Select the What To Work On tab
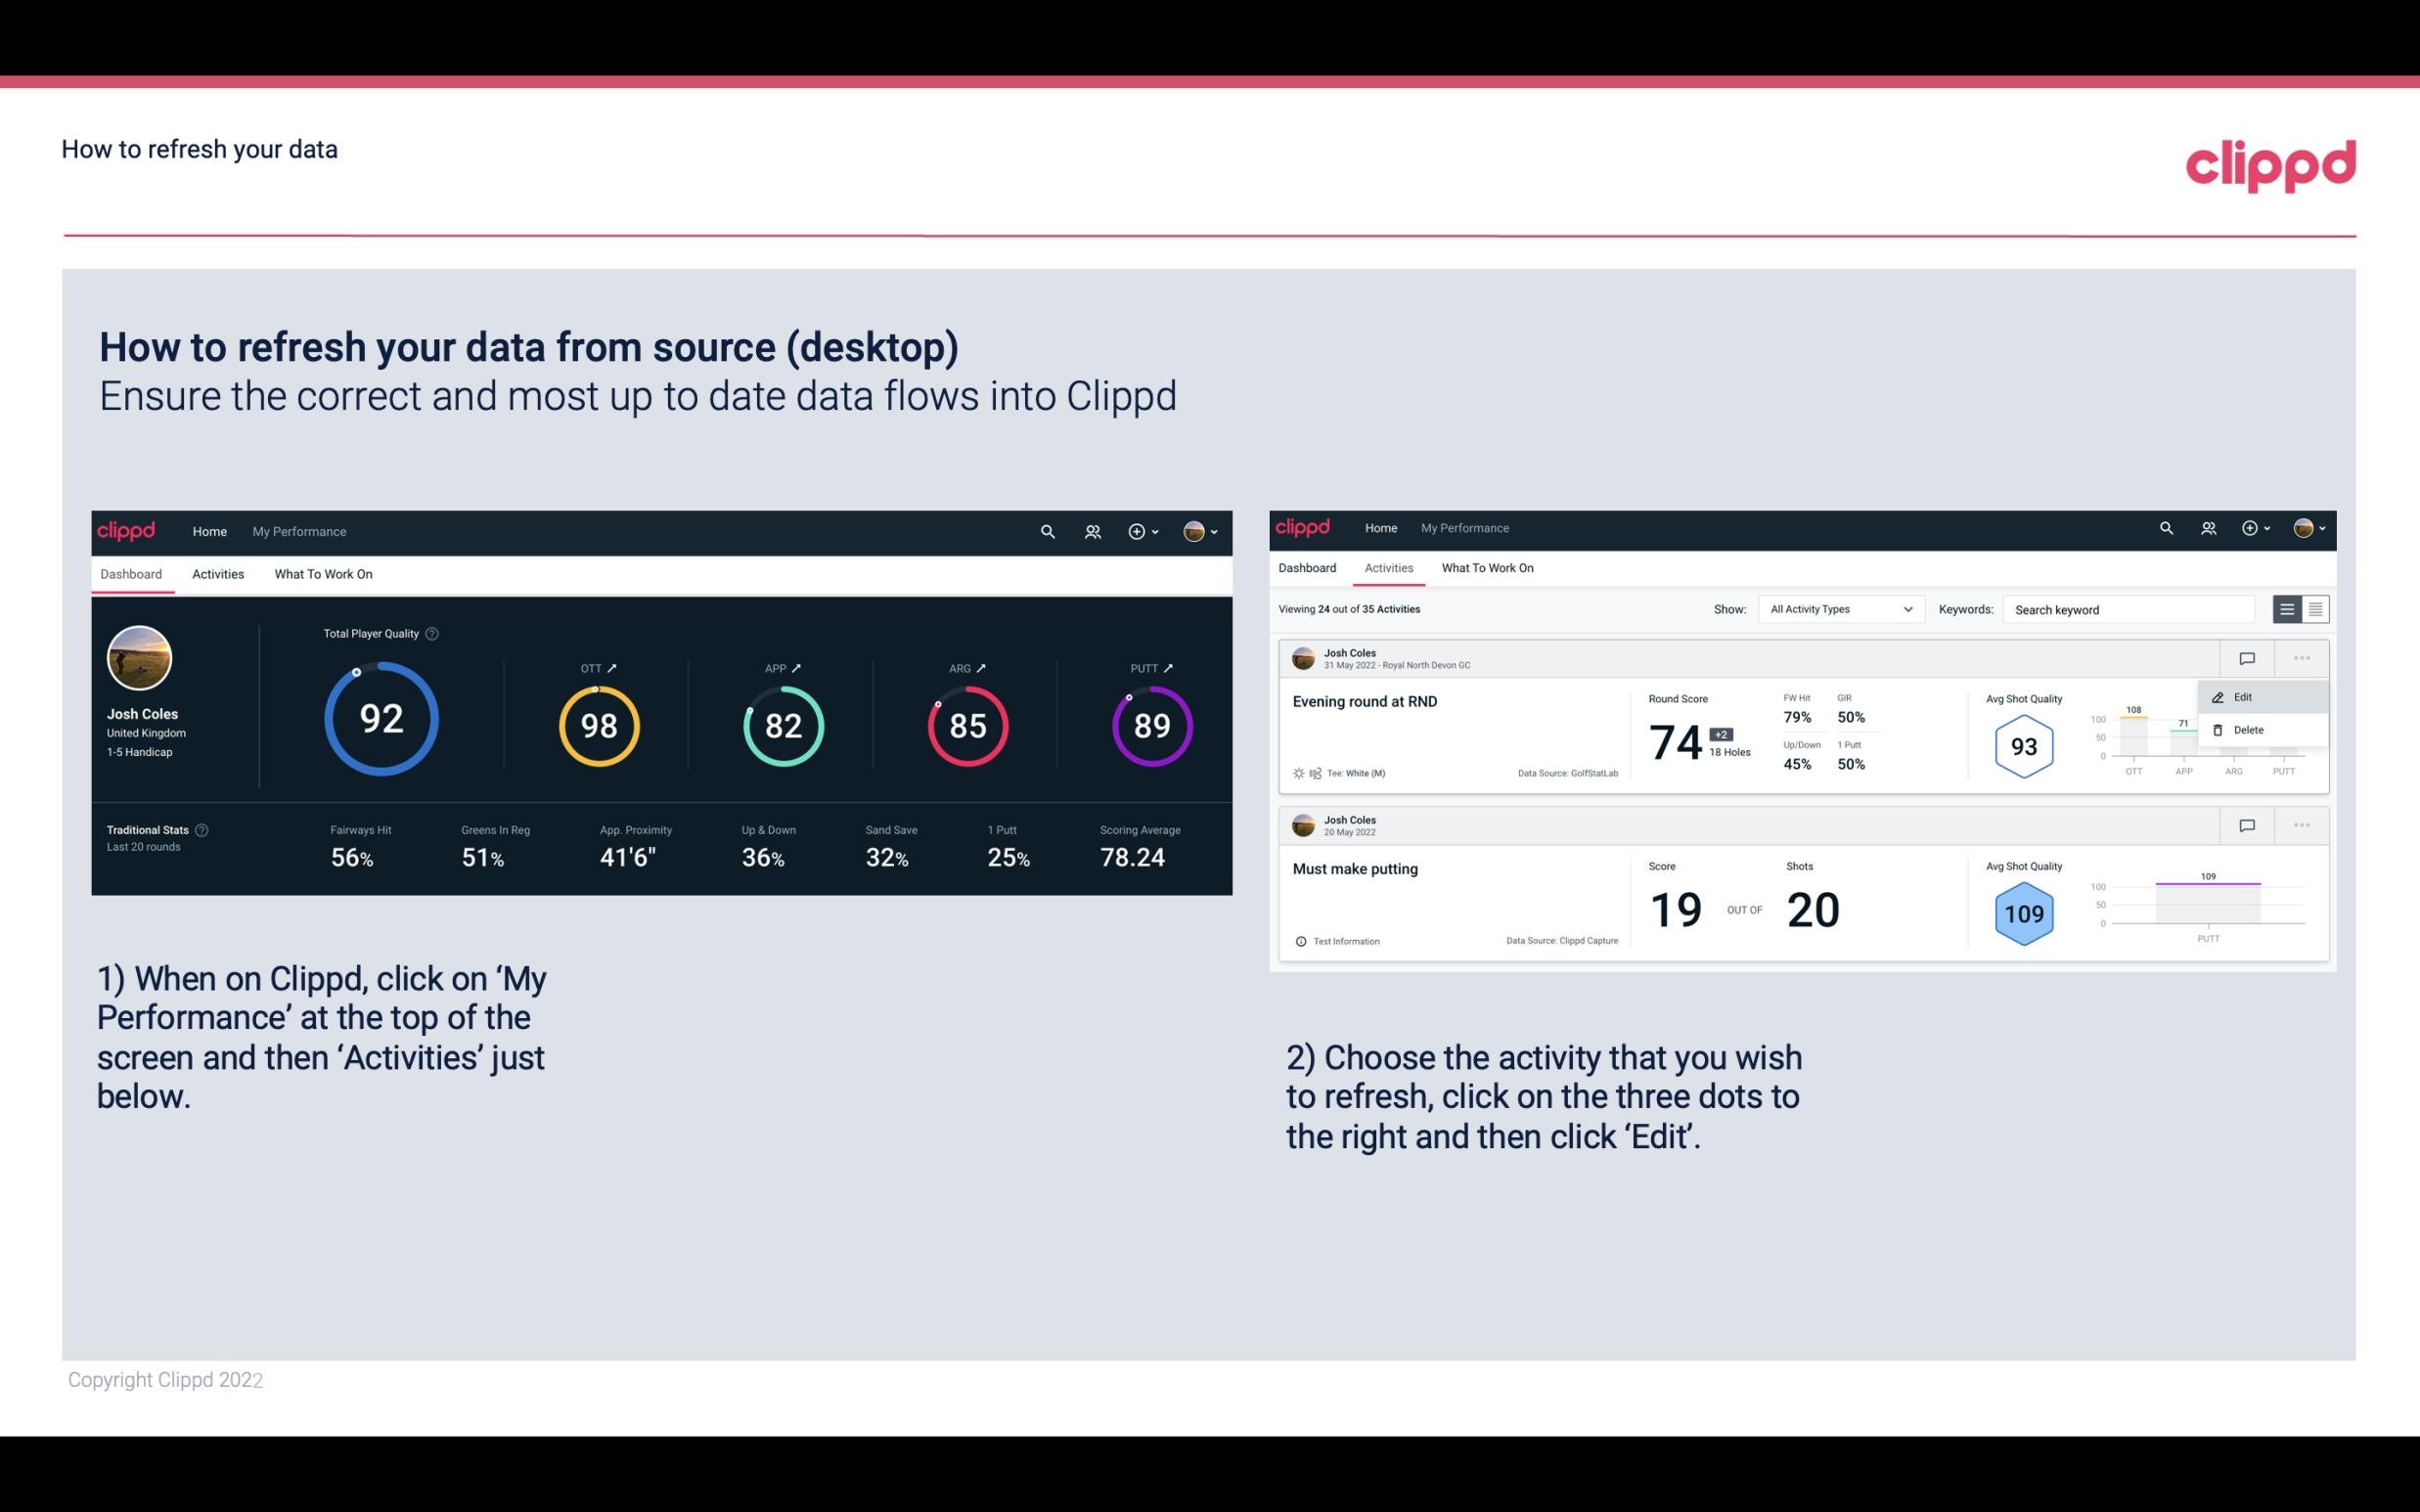 [321, 573]
